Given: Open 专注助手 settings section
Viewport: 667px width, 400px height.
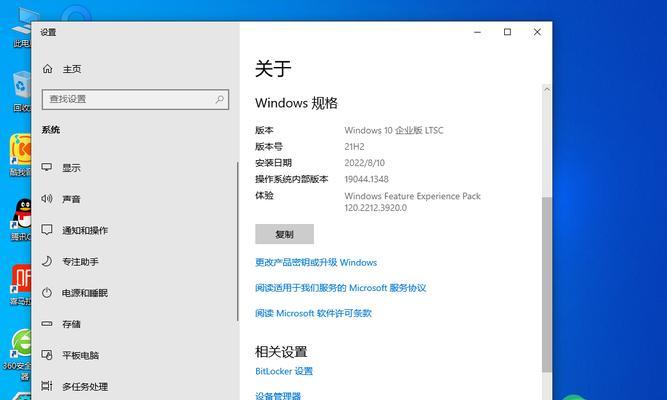Looking at the screenshot, I should pos(80,261).
